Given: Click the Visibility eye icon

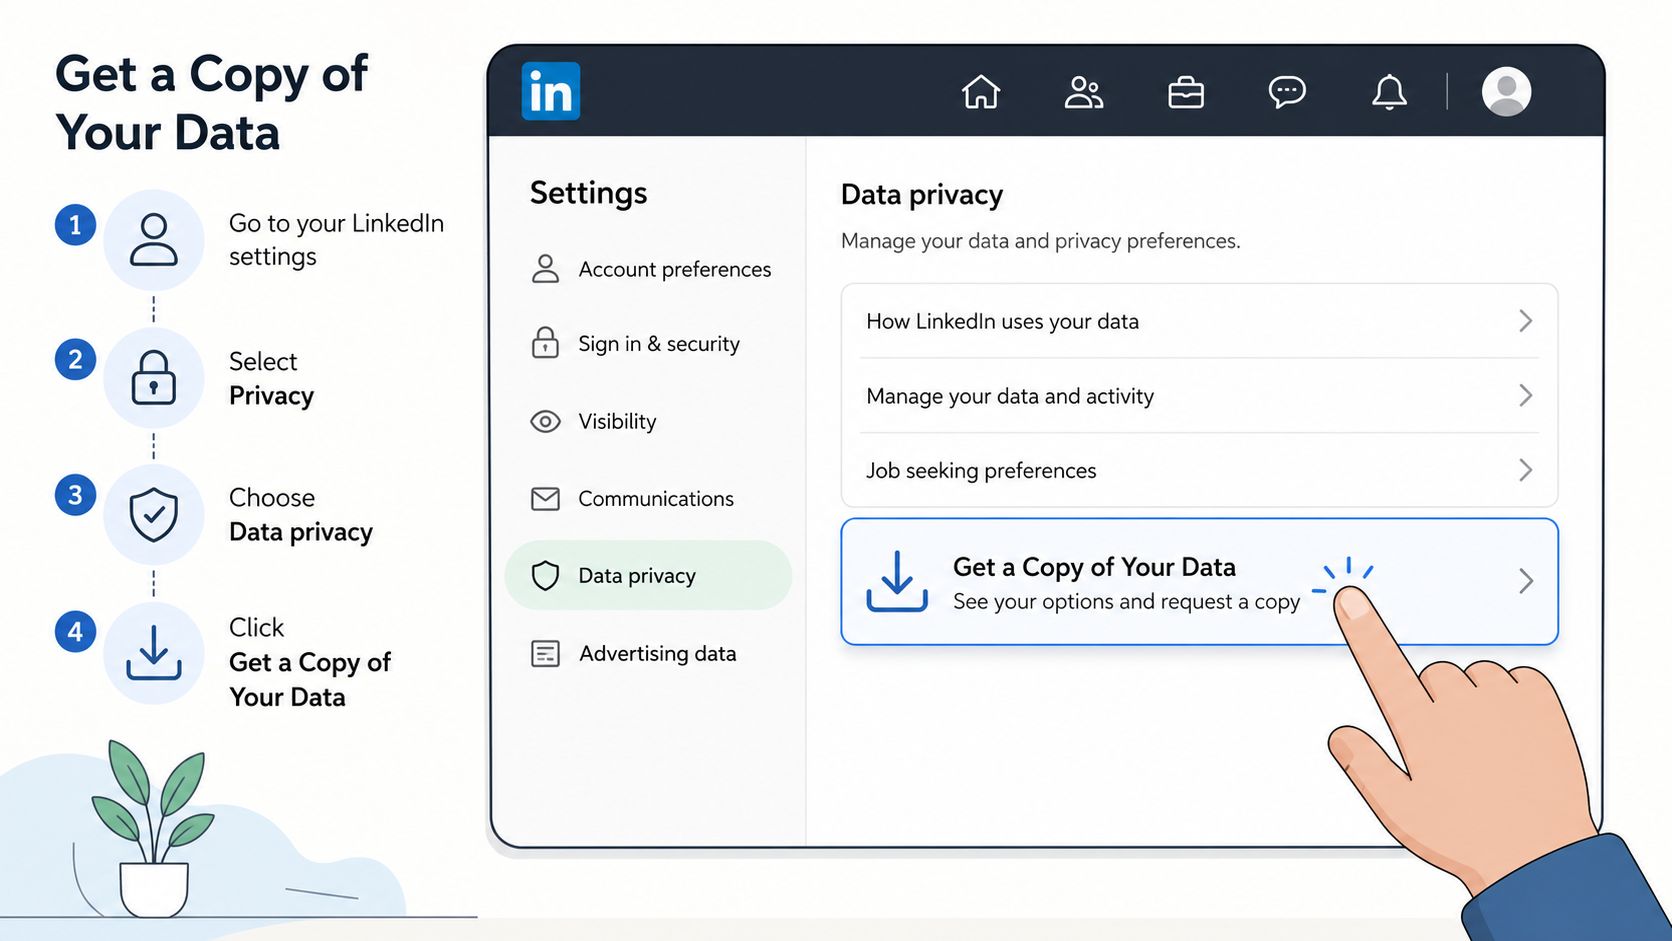Looking at the screenshot, I should coord(545,421).
